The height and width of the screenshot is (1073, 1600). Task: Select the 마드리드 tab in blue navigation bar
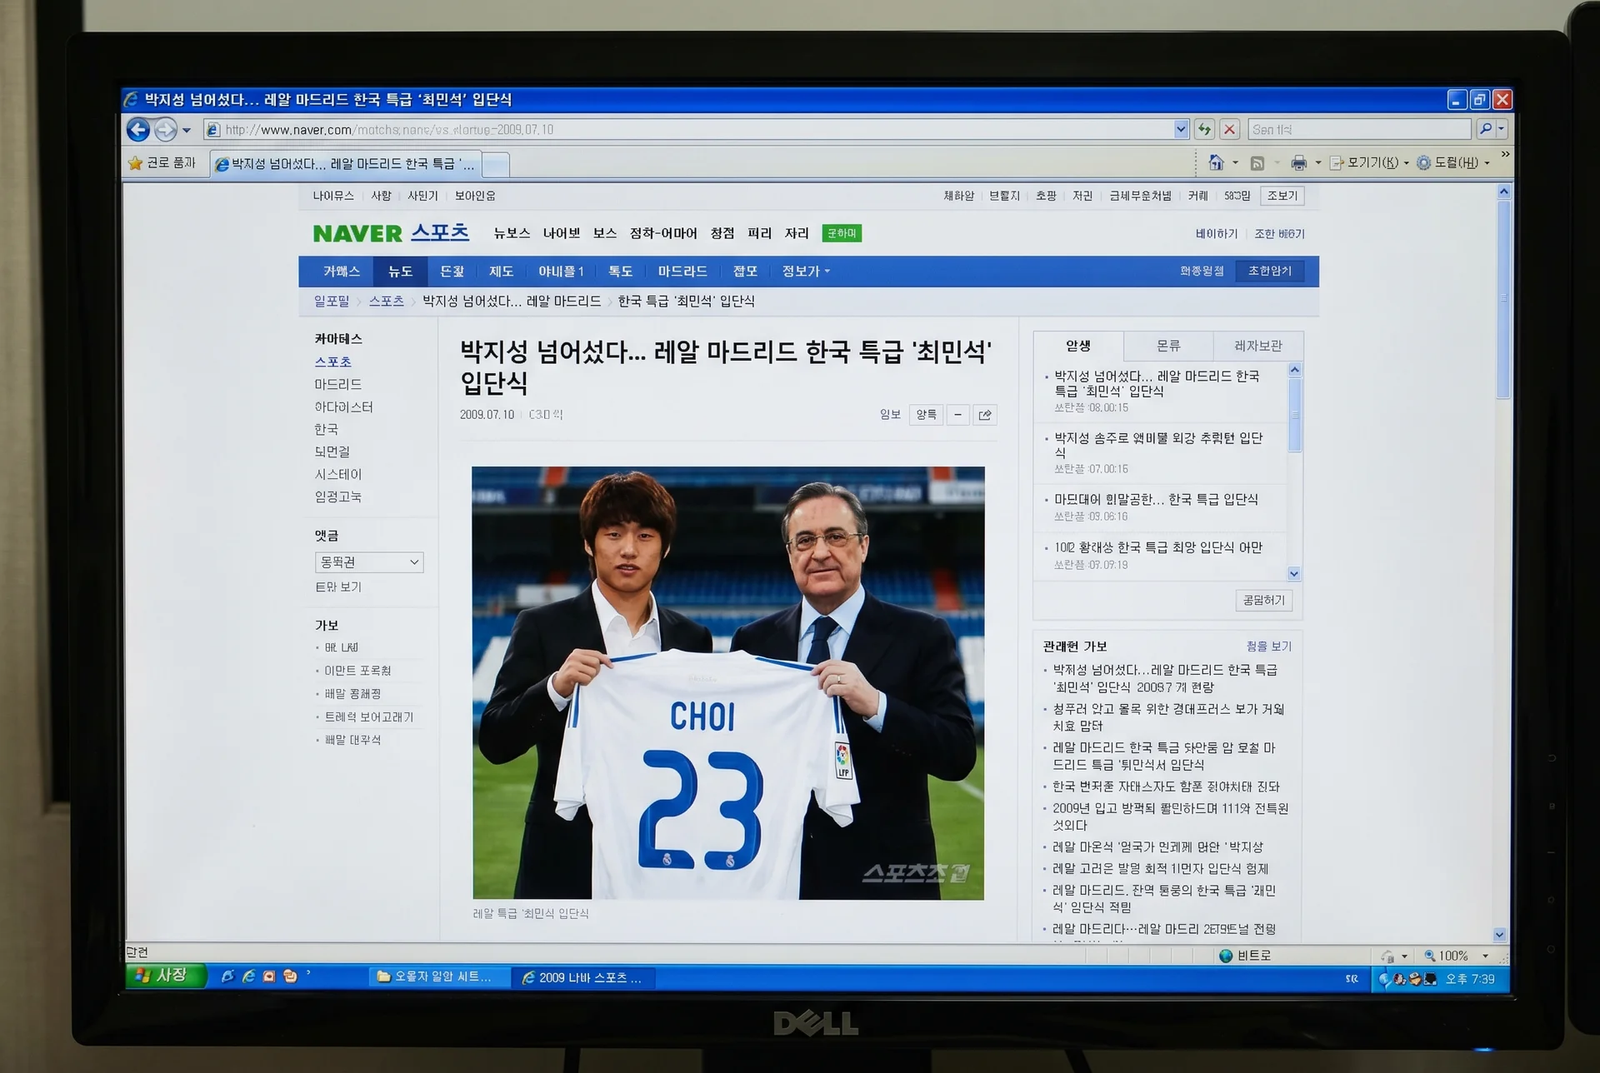coord(682,271)
